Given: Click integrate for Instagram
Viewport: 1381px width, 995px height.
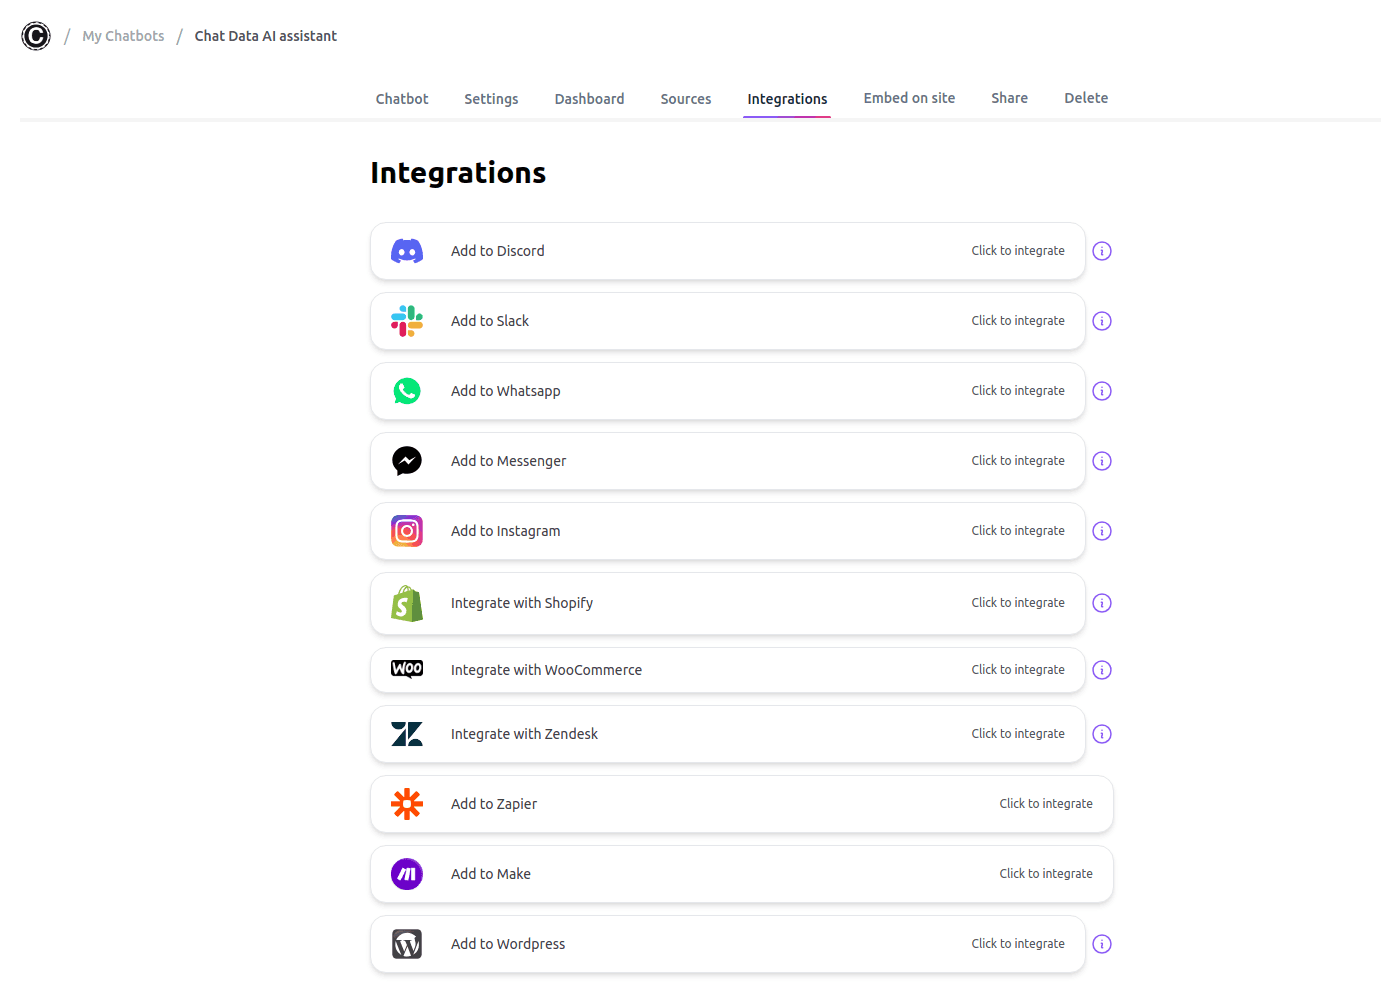Looking at the screenshot, I should click(x=1018, y=531).
